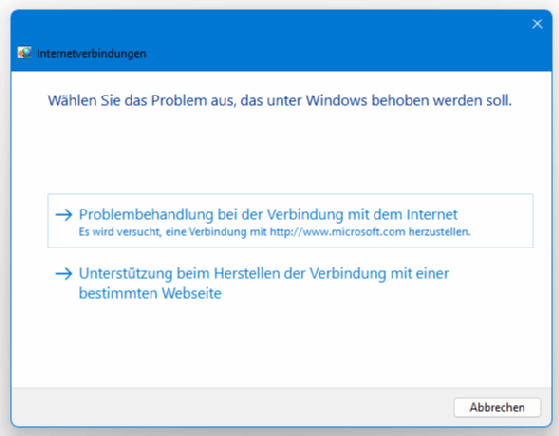This screenshot has height=436, width=559.
Task: Click the 'Internetverbindungen' title text
Action: pyautogui.click(x=92, y=53)
